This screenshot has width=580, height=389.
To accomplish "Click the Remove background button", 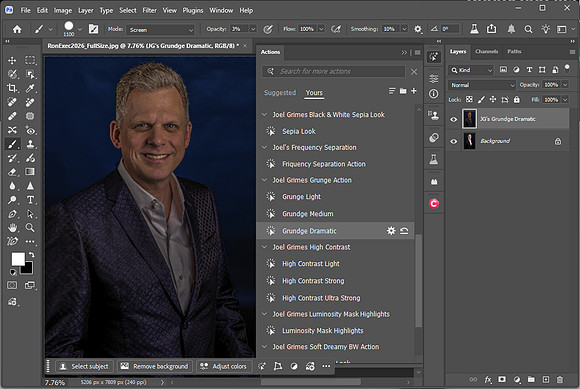I will [155, 366].
